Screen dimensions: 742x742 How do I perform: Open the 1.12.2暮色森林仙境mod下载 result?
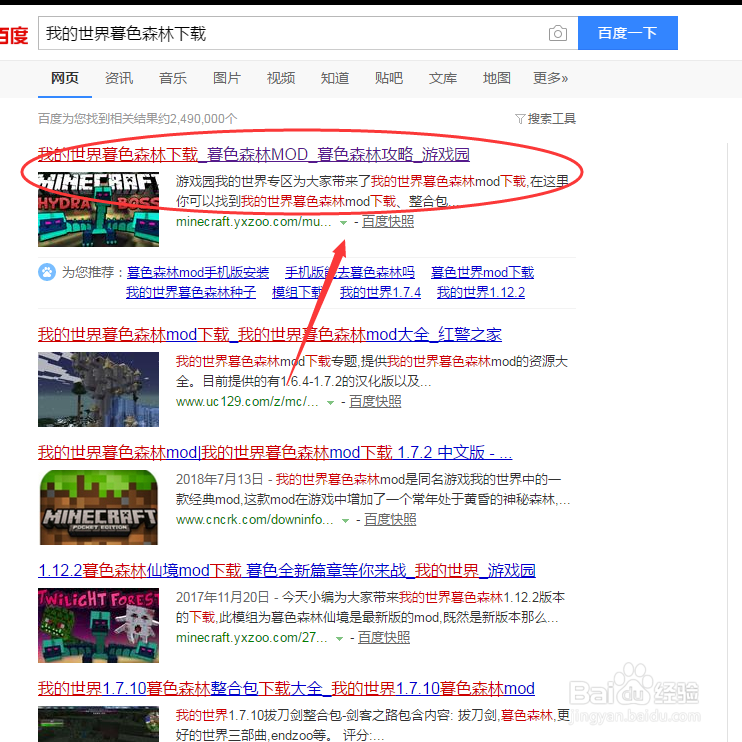click(287, 570)
